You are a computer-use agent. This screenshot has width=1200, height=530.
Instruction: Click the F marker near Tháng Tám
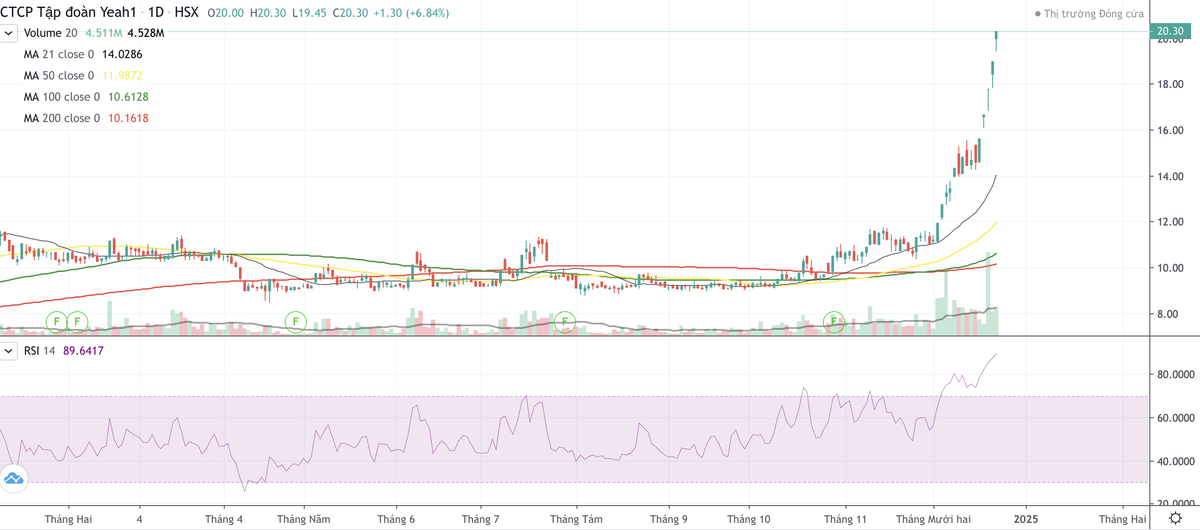[566, 321]
